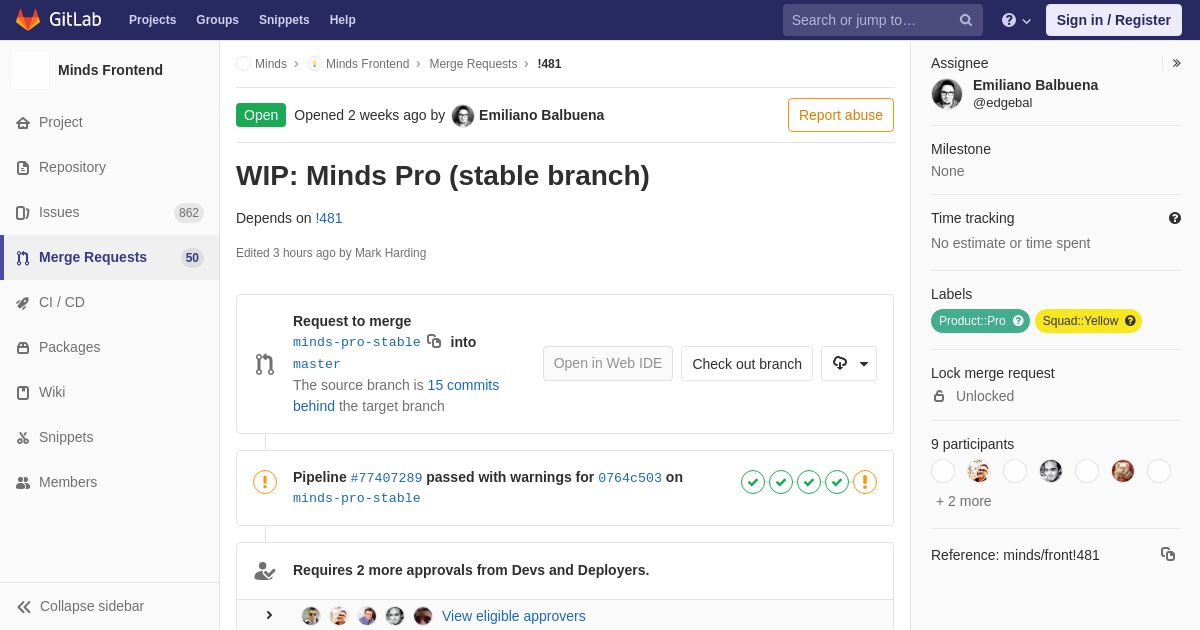Screen dimensions: 1200x630
Task: Open the Project sidebar item
Action: coord(110,122)
